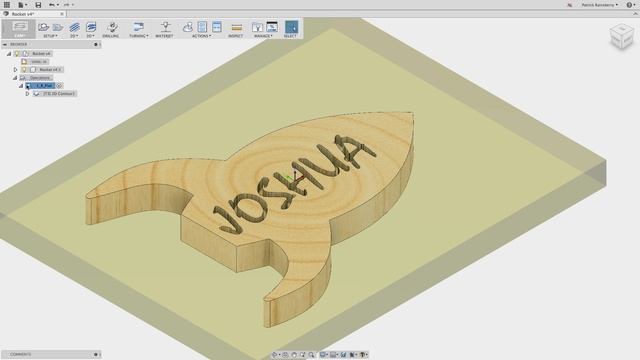Click the Setup Sheet icon in Actions

[x=217, y=27]
